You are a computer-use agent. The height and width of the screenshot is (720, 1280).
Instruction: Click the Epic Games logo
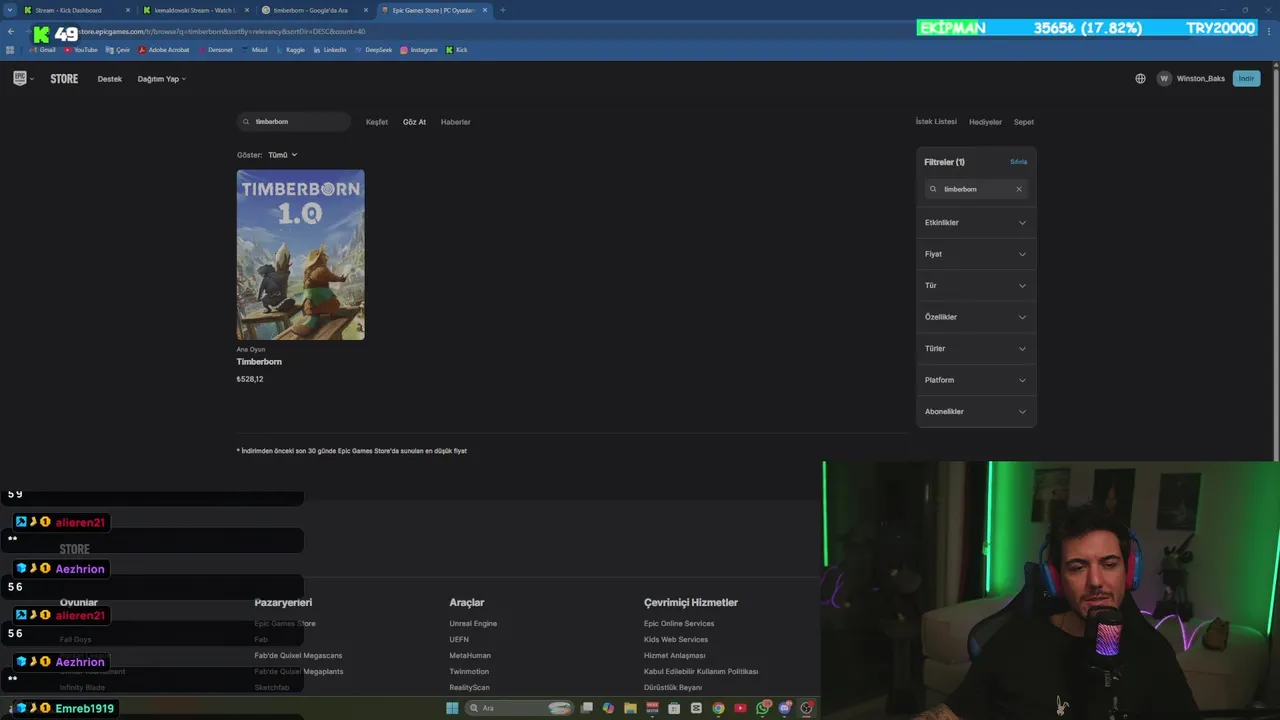(19, 78)
